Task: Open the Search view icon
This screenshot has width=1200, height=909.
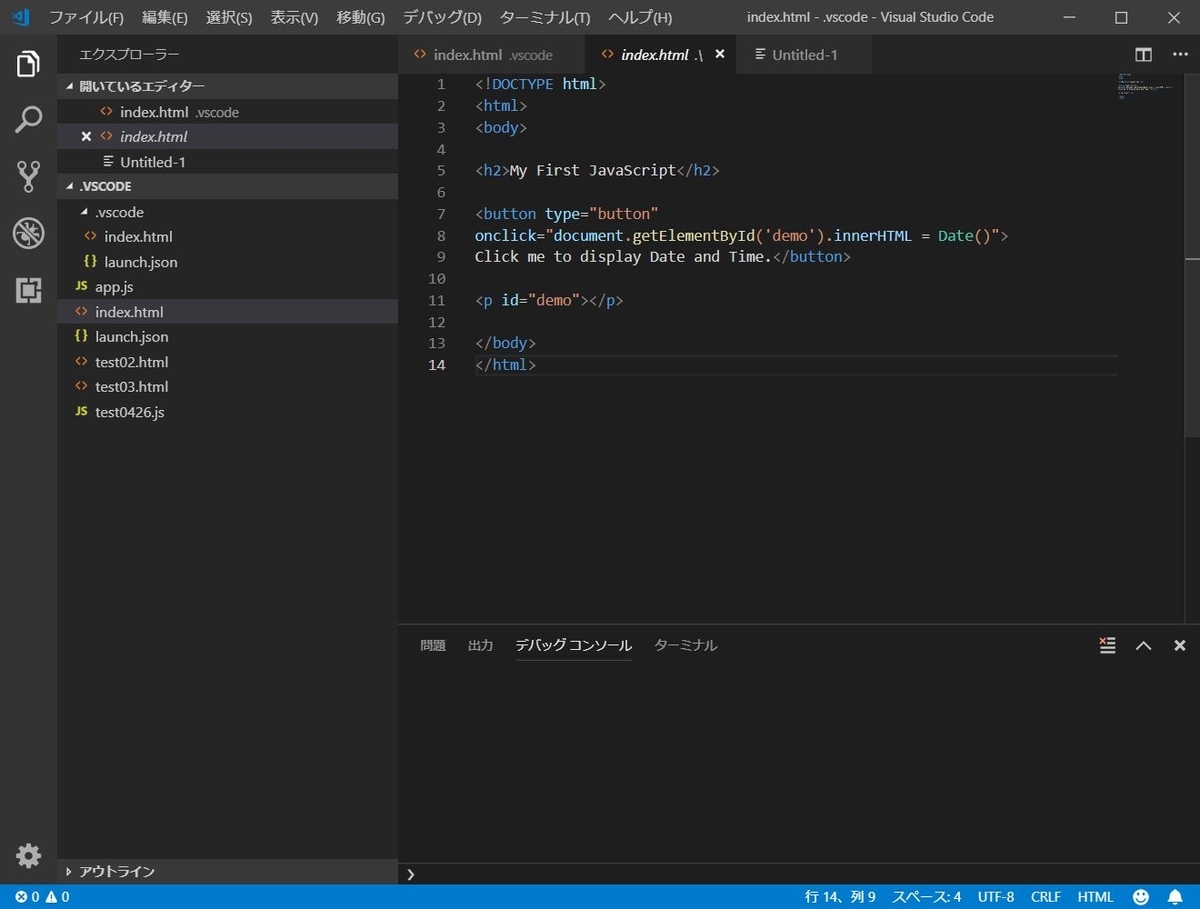Action: tap(28, 120)
